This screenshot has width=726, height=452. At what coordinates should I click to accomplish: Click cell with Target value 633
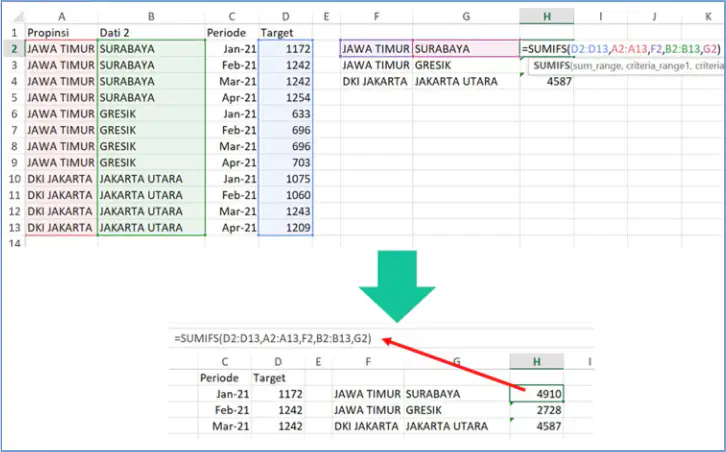[286, 114]
